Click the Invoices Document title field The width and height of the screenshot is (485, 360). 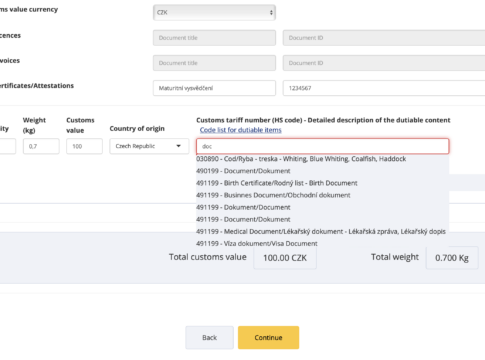click(x=214, y=63)
